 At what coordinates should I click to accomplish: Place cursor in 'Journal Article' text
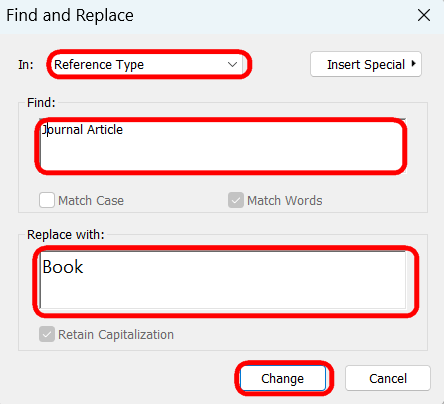coord(82,130)
